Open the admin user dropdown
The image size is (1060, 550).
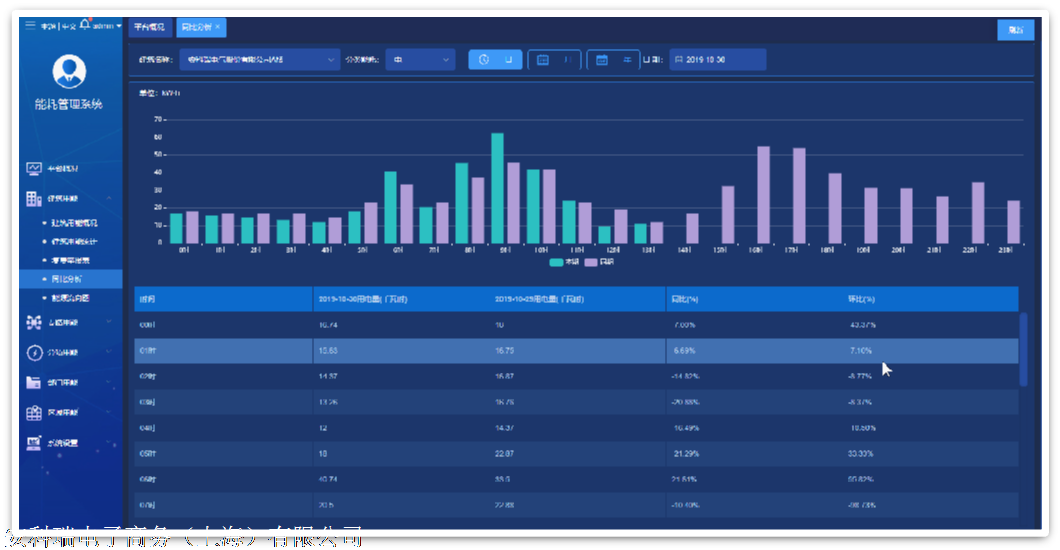(107, 26)
